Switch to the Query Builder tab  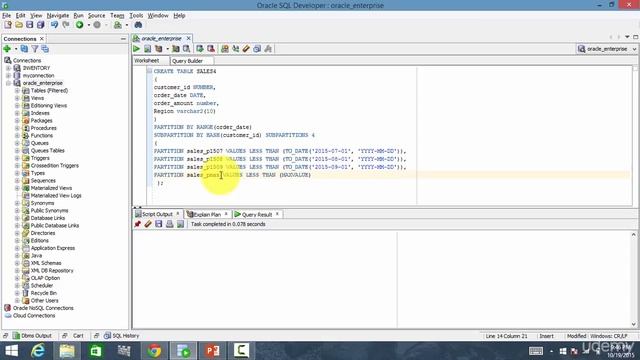pyautogui.click(x=187, y=61)
